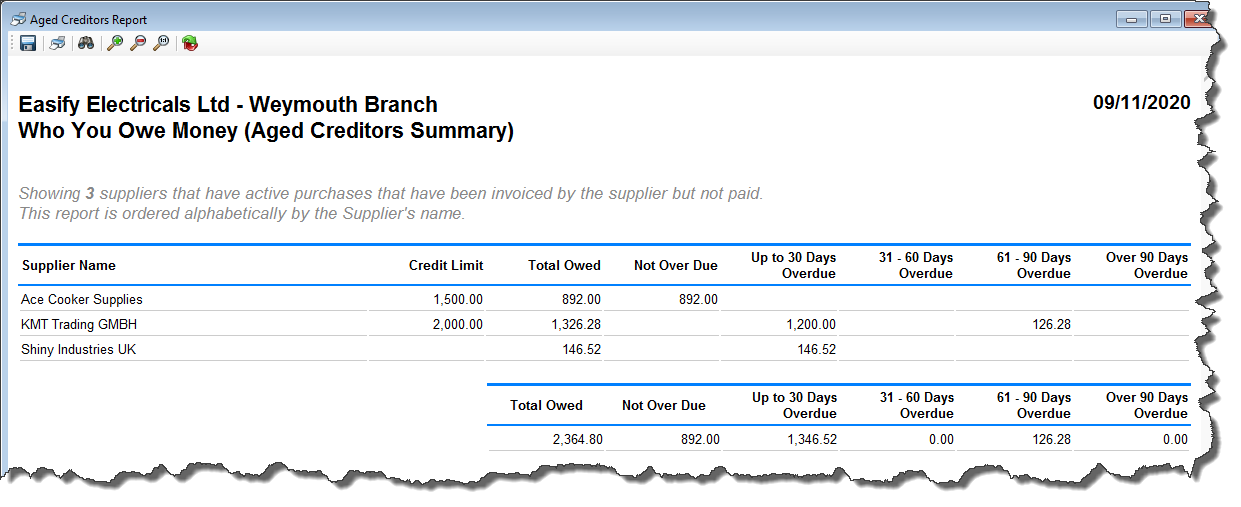Reset zoom with the 1:1 magnifier icon

[x=161, y=43]
